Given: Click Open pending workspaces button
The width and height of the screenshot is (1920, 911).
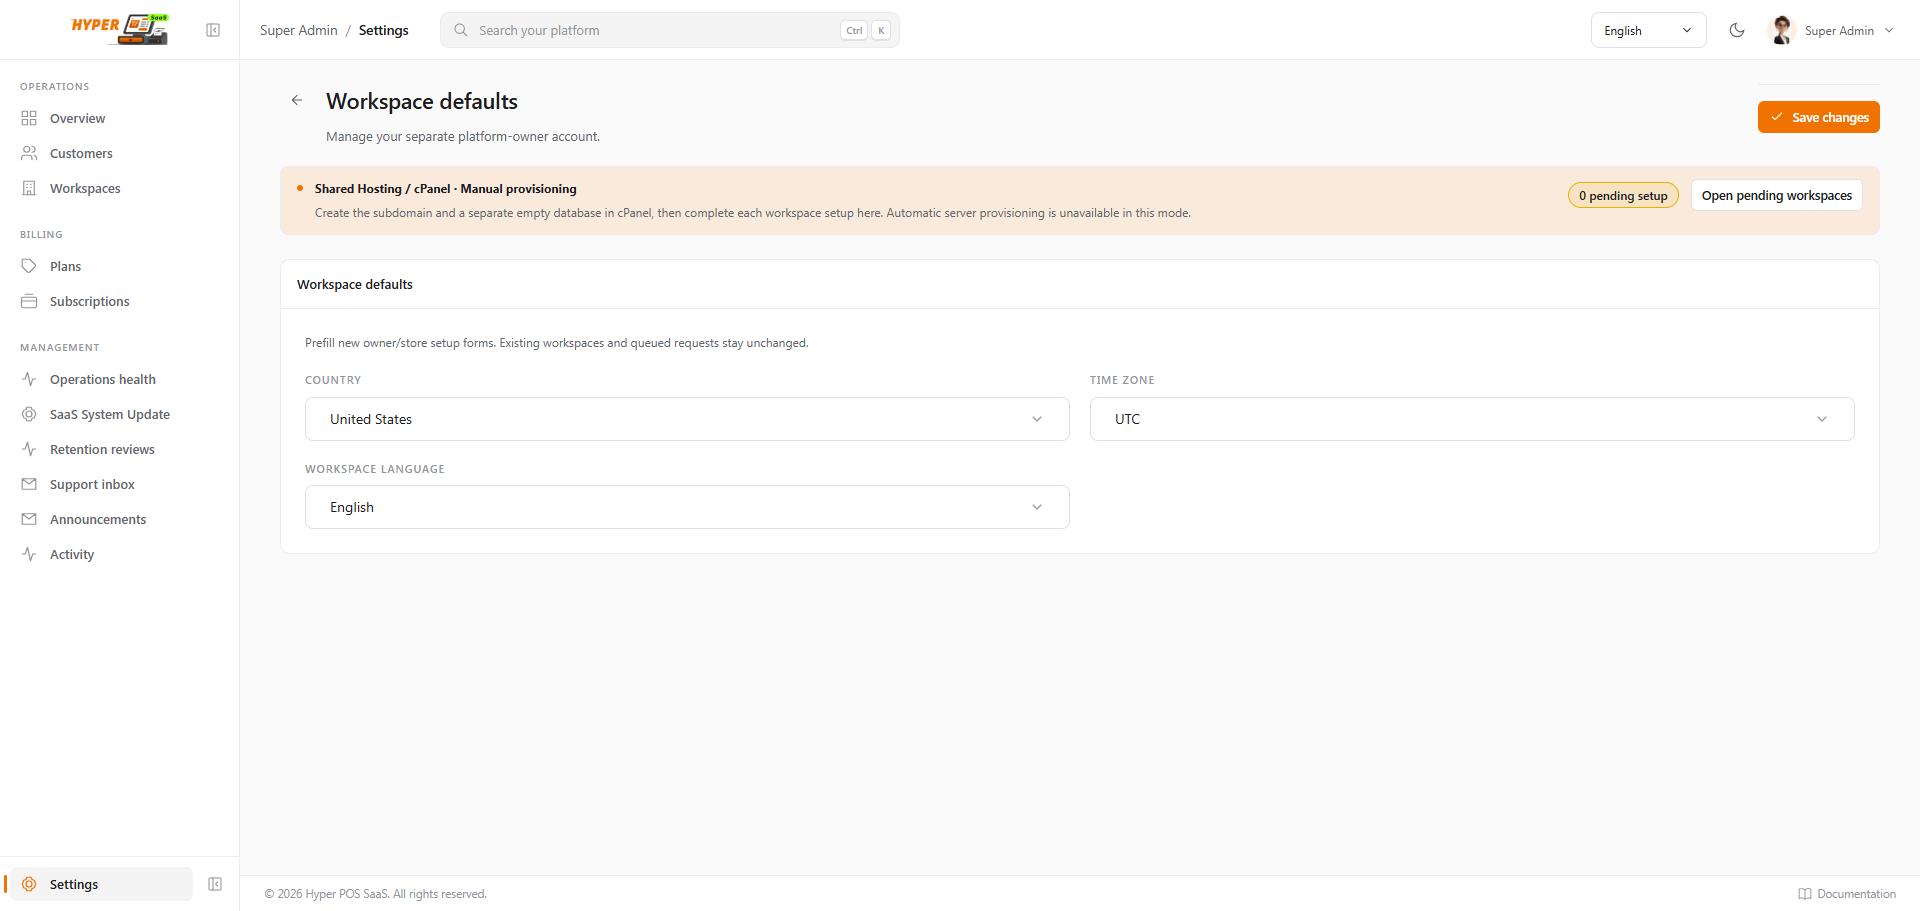Looking at the screenshot, I should (x=1776, y=195).
